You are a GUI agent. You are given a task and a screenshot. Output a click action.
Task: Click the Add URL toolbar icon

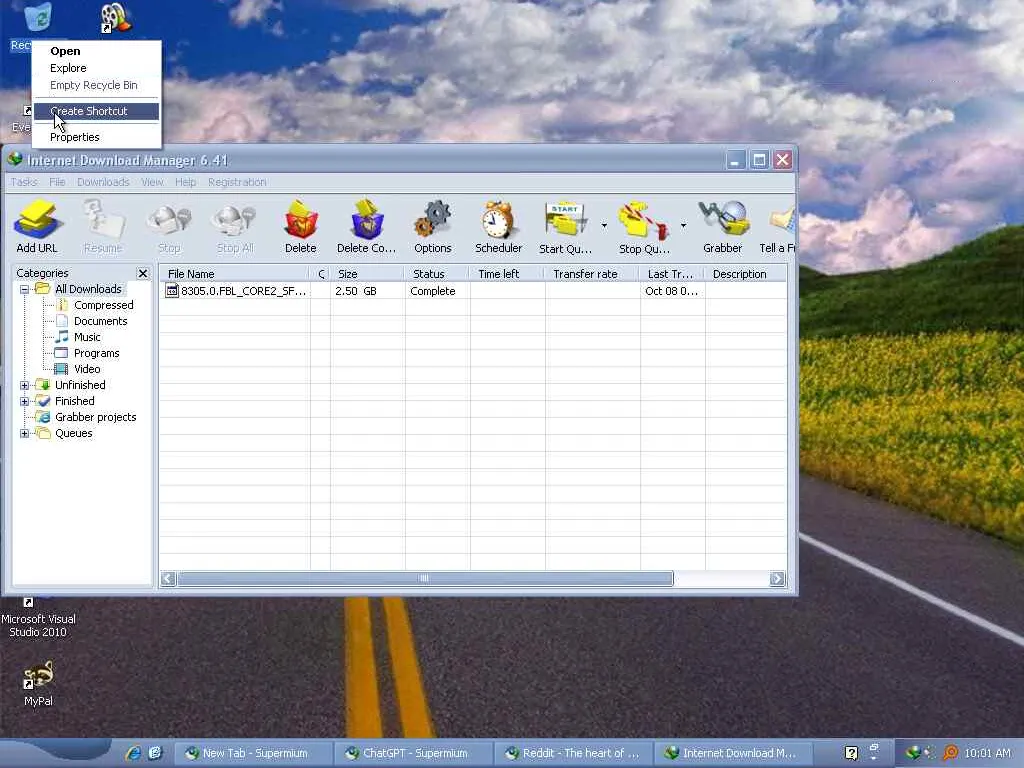click(x=37, y=226)
